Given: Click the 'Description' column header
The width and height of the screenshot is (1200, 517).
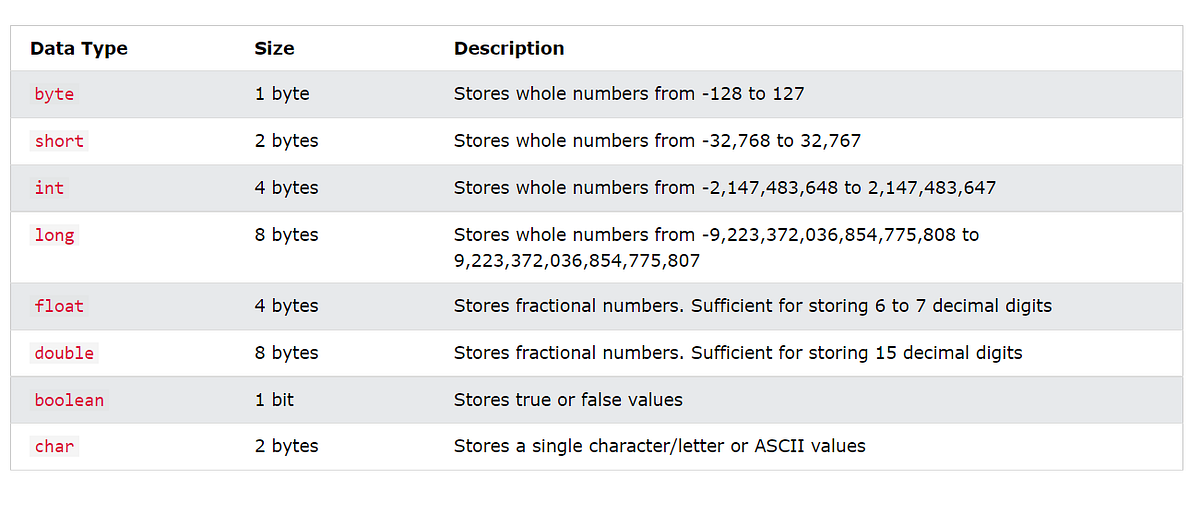Looking at the screenshot, I should pyautogui.click(x=509, y=48).
